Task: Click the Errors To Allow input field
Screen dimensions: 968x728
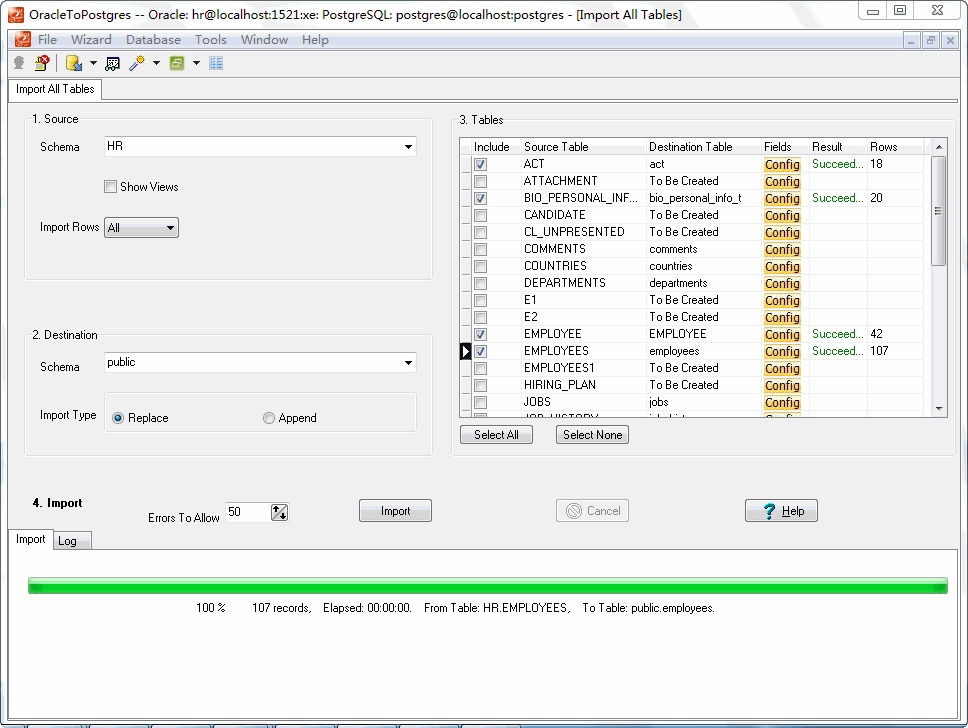Action: tap(248, 512)
